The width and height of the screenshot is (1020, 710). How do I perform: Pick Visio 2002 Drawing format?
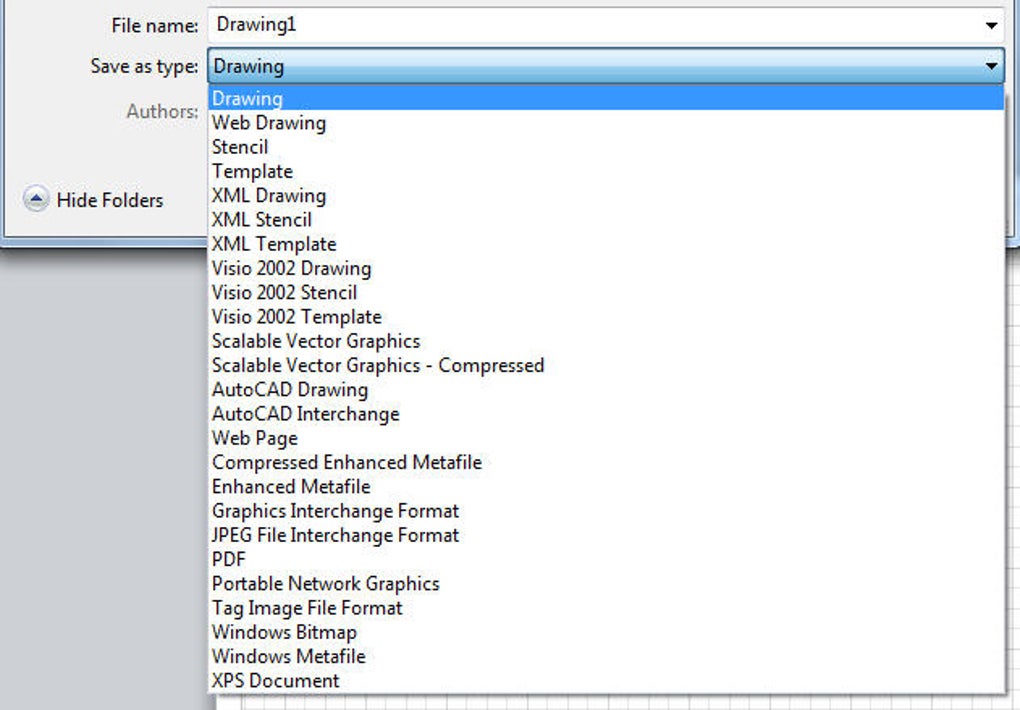click(606, 268)
